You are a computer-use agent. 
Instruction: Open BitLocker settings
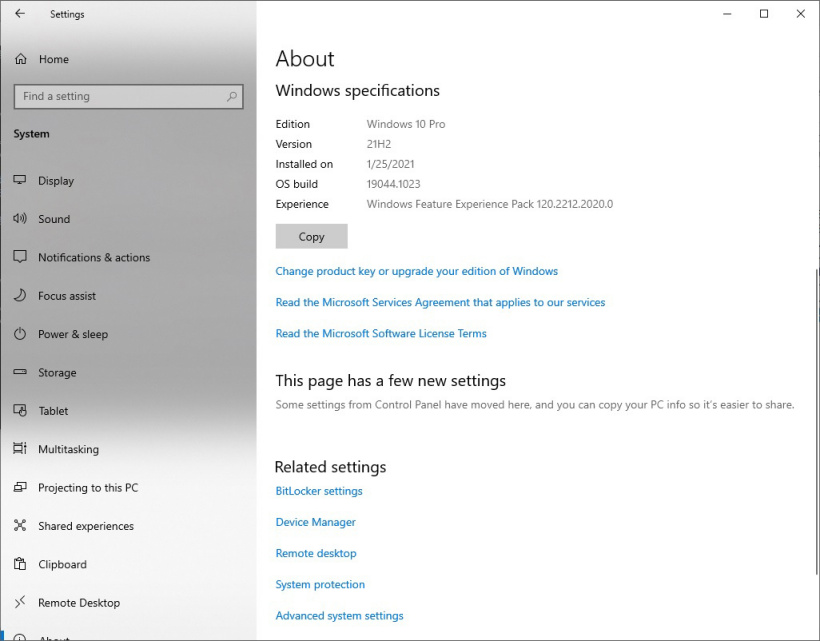(318, 491)
